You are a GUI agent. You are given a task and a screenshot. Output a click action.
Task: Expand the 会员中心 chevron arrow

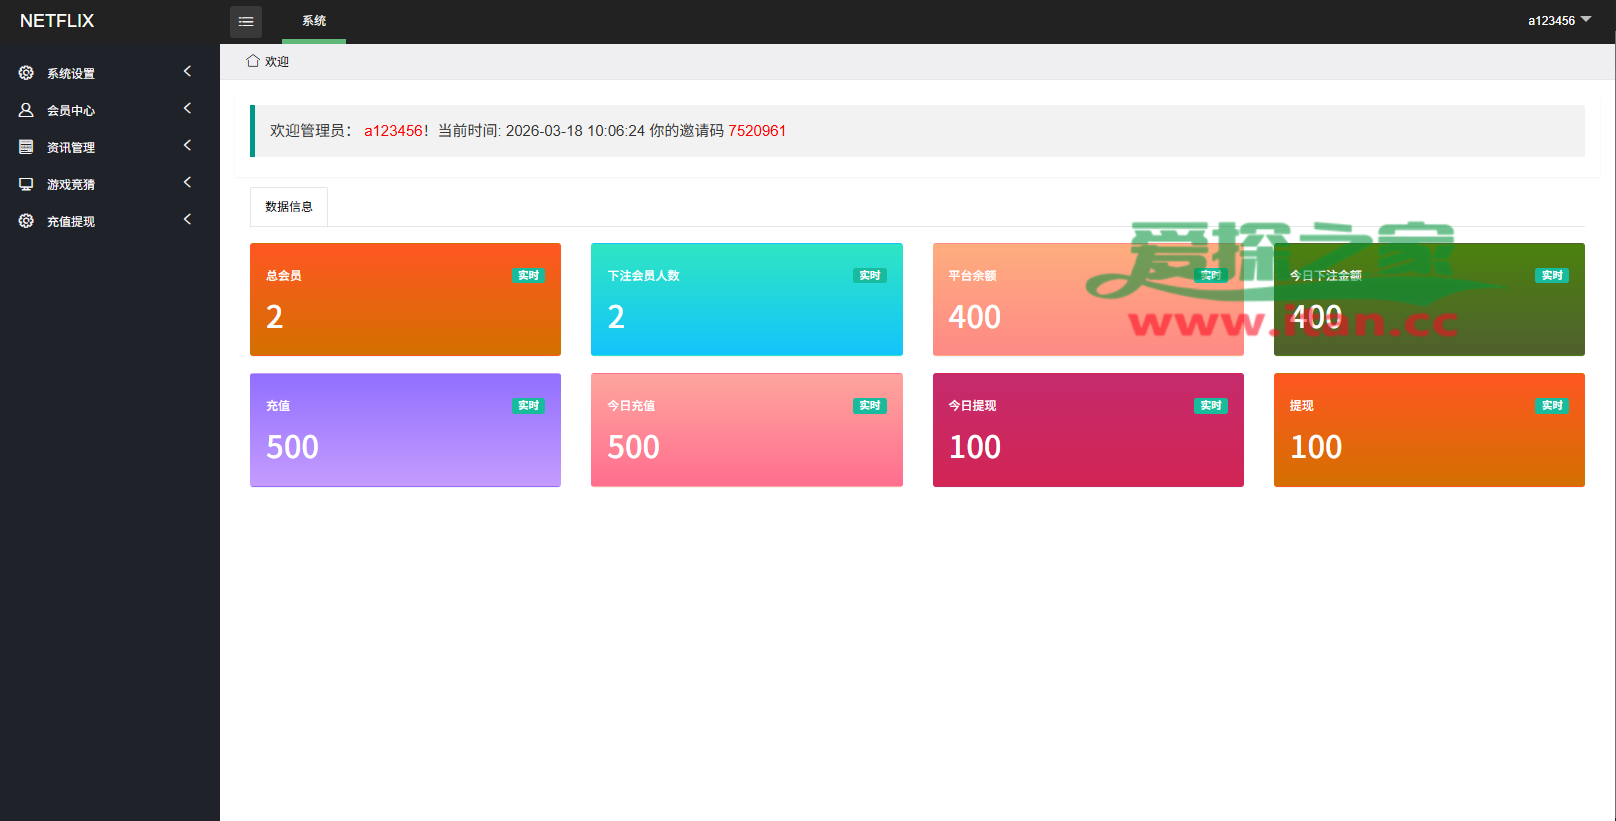coord(187,108)
